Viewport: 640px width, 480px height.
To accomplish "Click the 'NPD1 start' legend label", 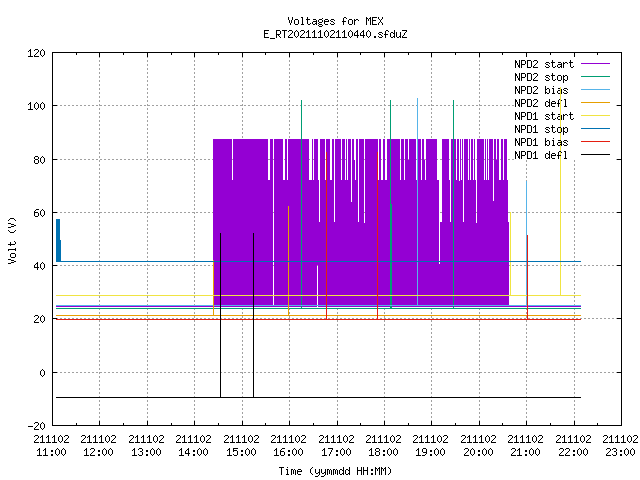I will 544,116.
